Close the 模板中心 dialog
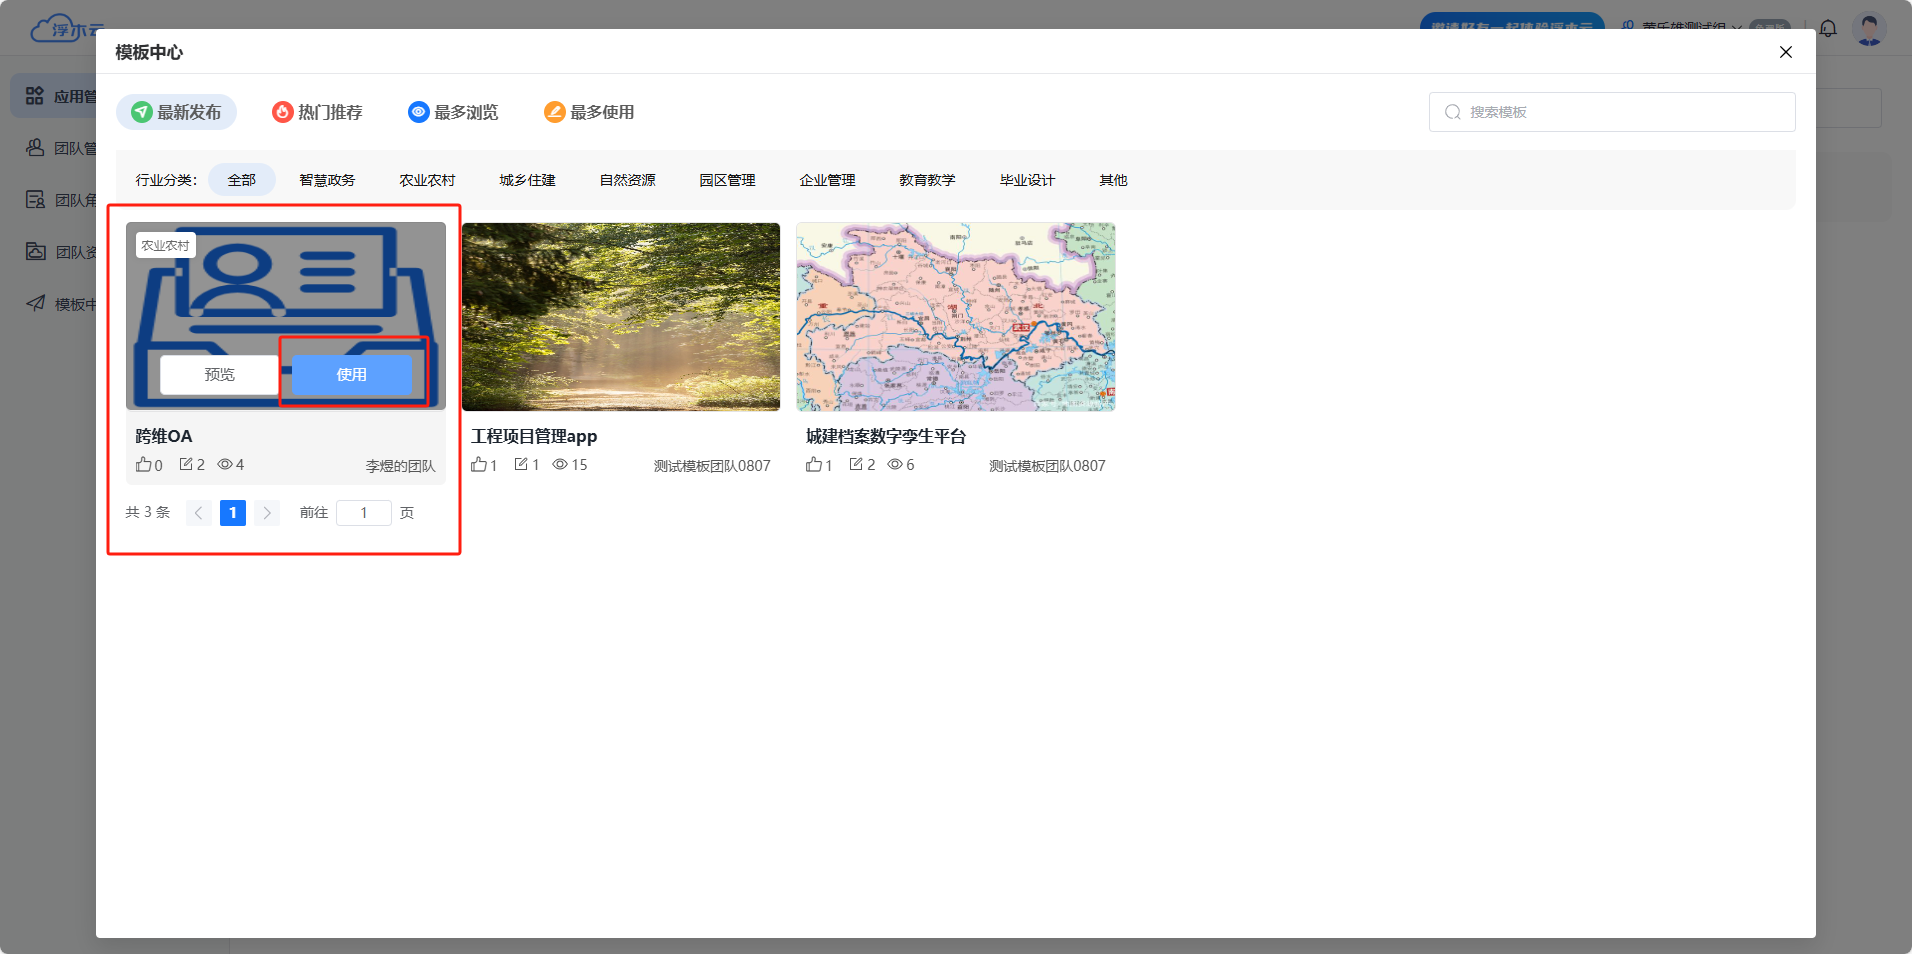Screen dimensions: 1912x954 coord(1785,52)
